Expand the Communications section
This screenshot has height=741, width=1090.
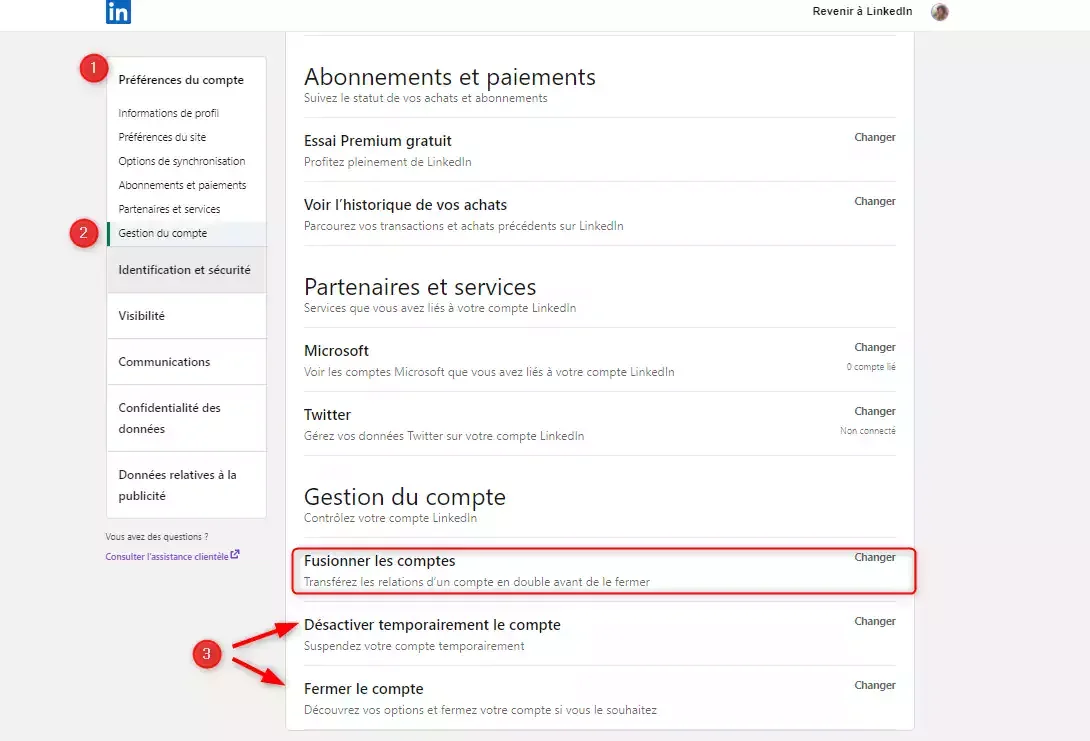click(186, 361)
